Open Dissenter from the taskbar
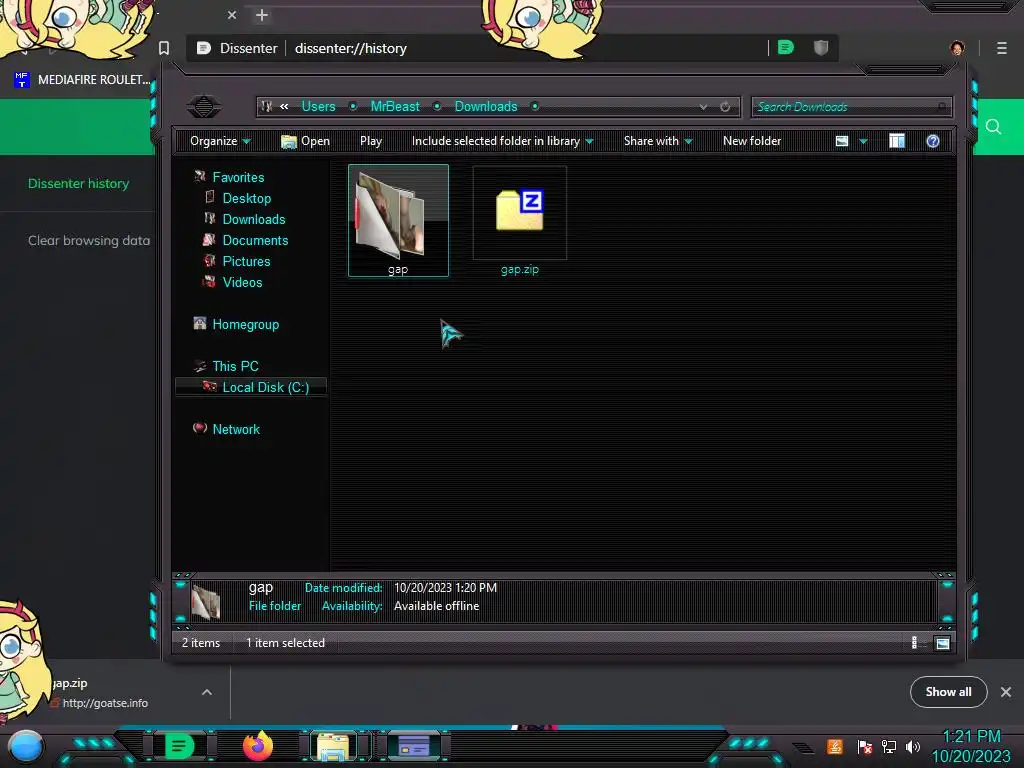Screen dimensions: 1024x768 pyautogui.click(x=180, y=746)
